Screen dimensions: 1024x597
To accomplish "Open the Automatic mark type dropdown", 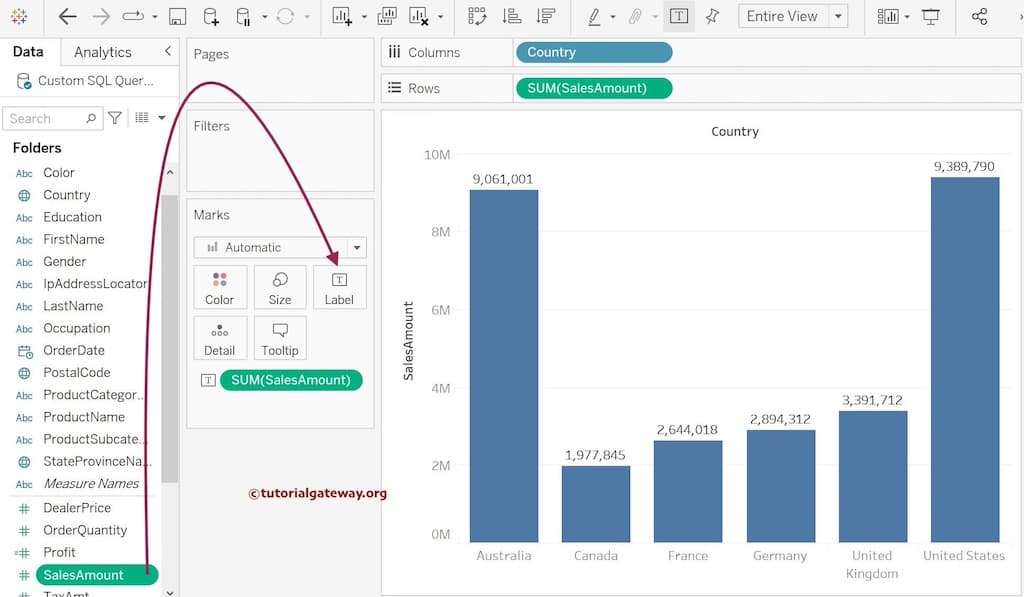I will coord(357,247).
